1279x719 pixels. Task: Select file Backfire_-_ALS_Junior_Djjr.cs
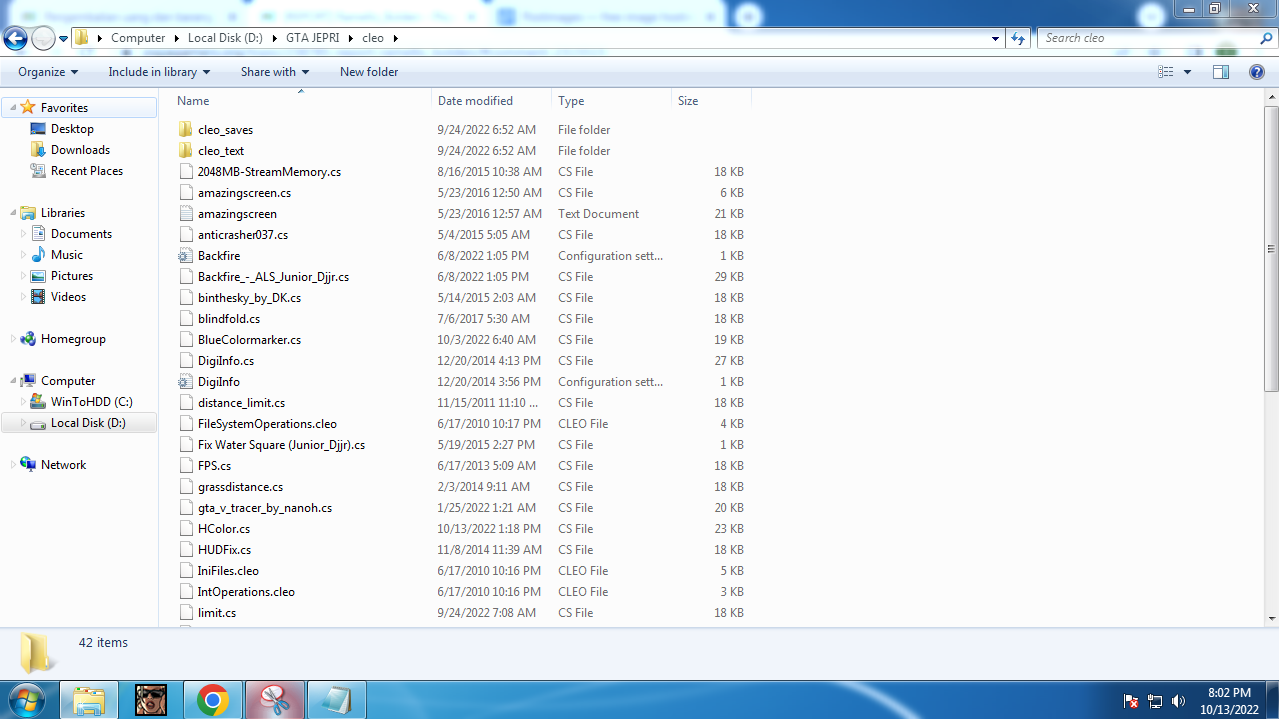click(273, 277)
